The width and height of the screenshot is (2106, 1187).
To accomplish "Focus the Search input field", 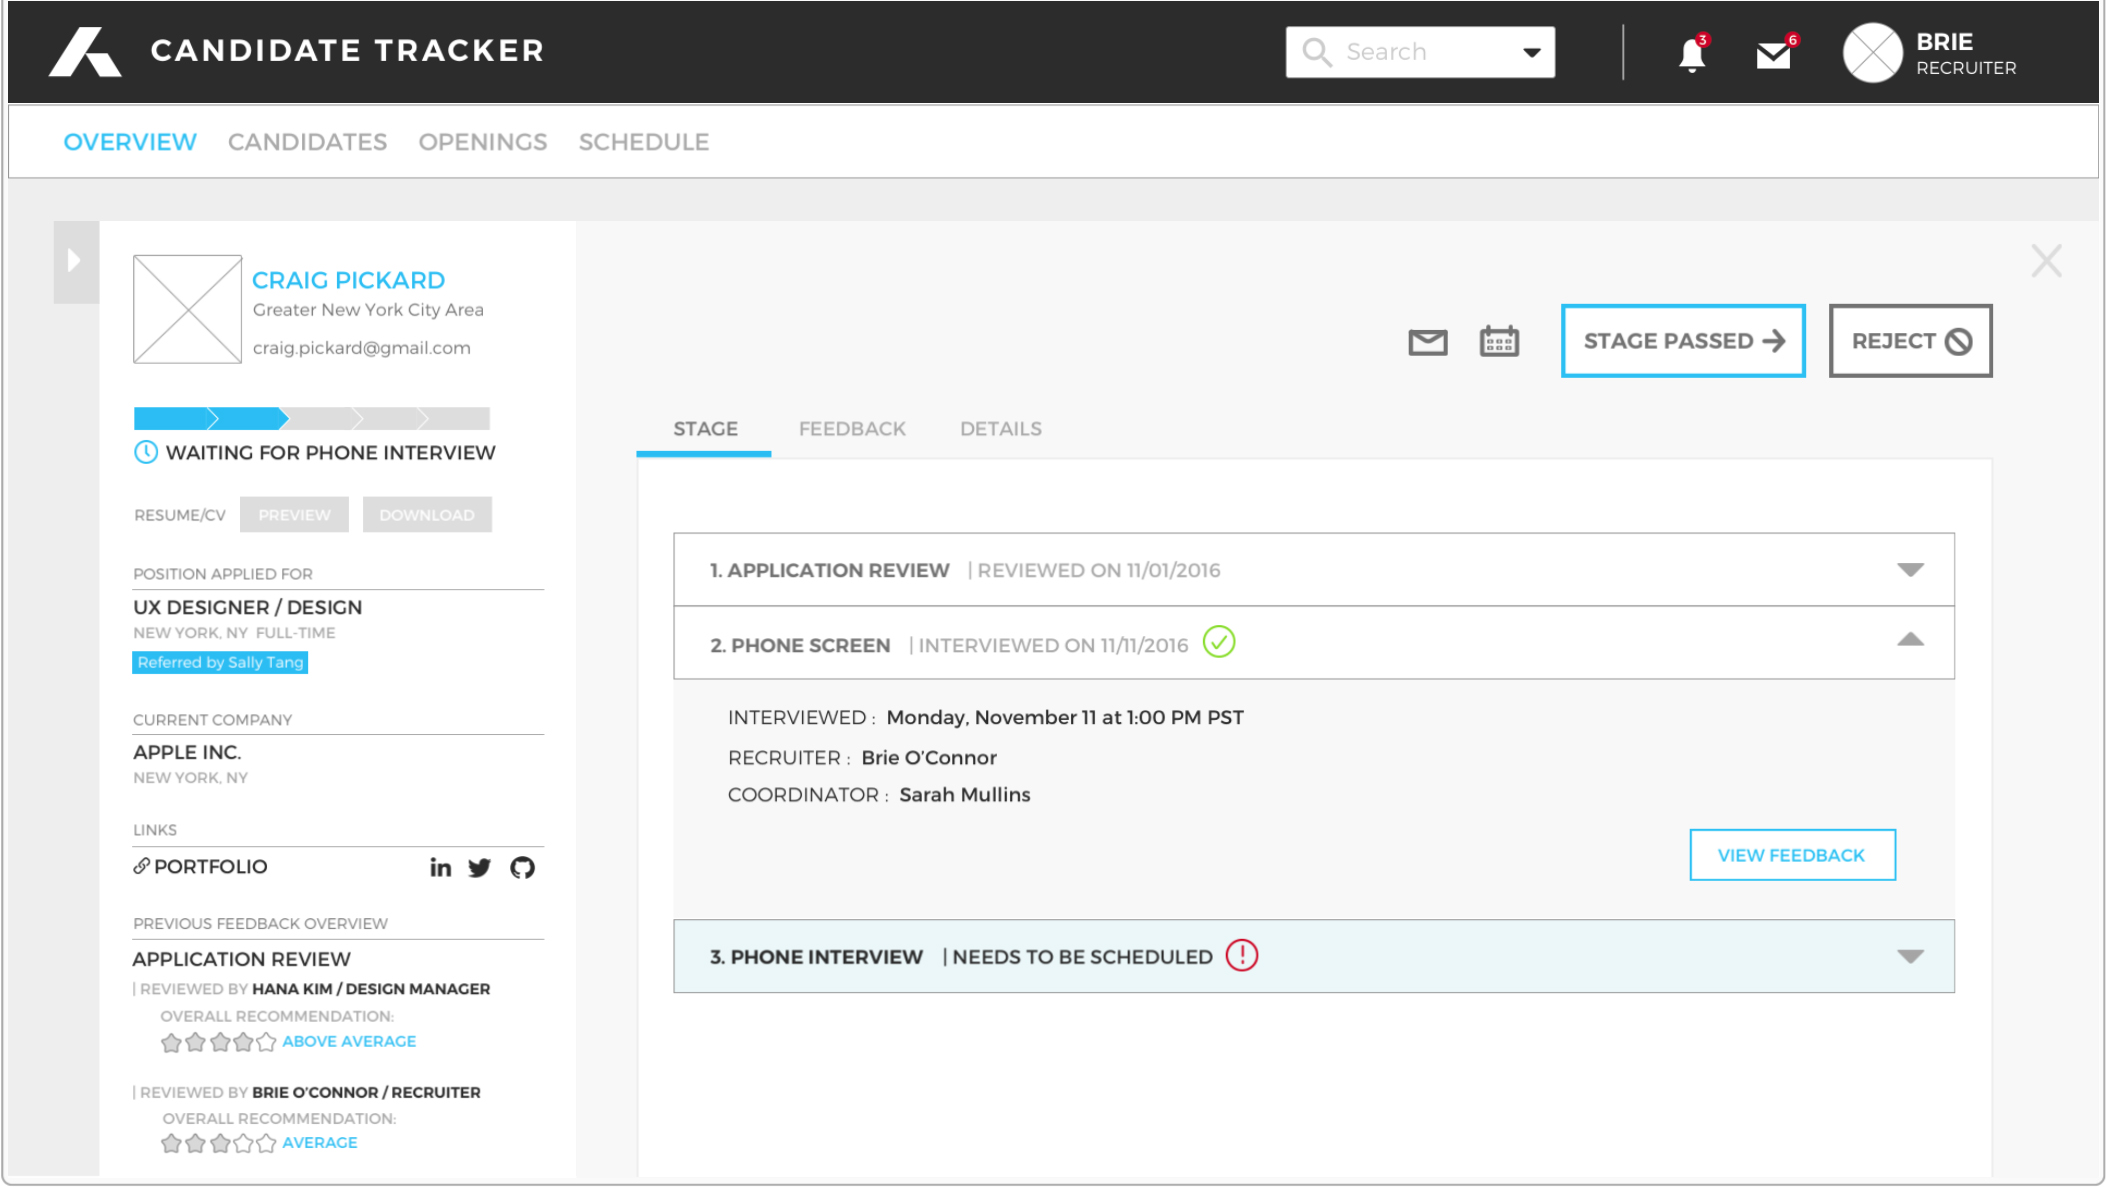I will (1420, 52).
